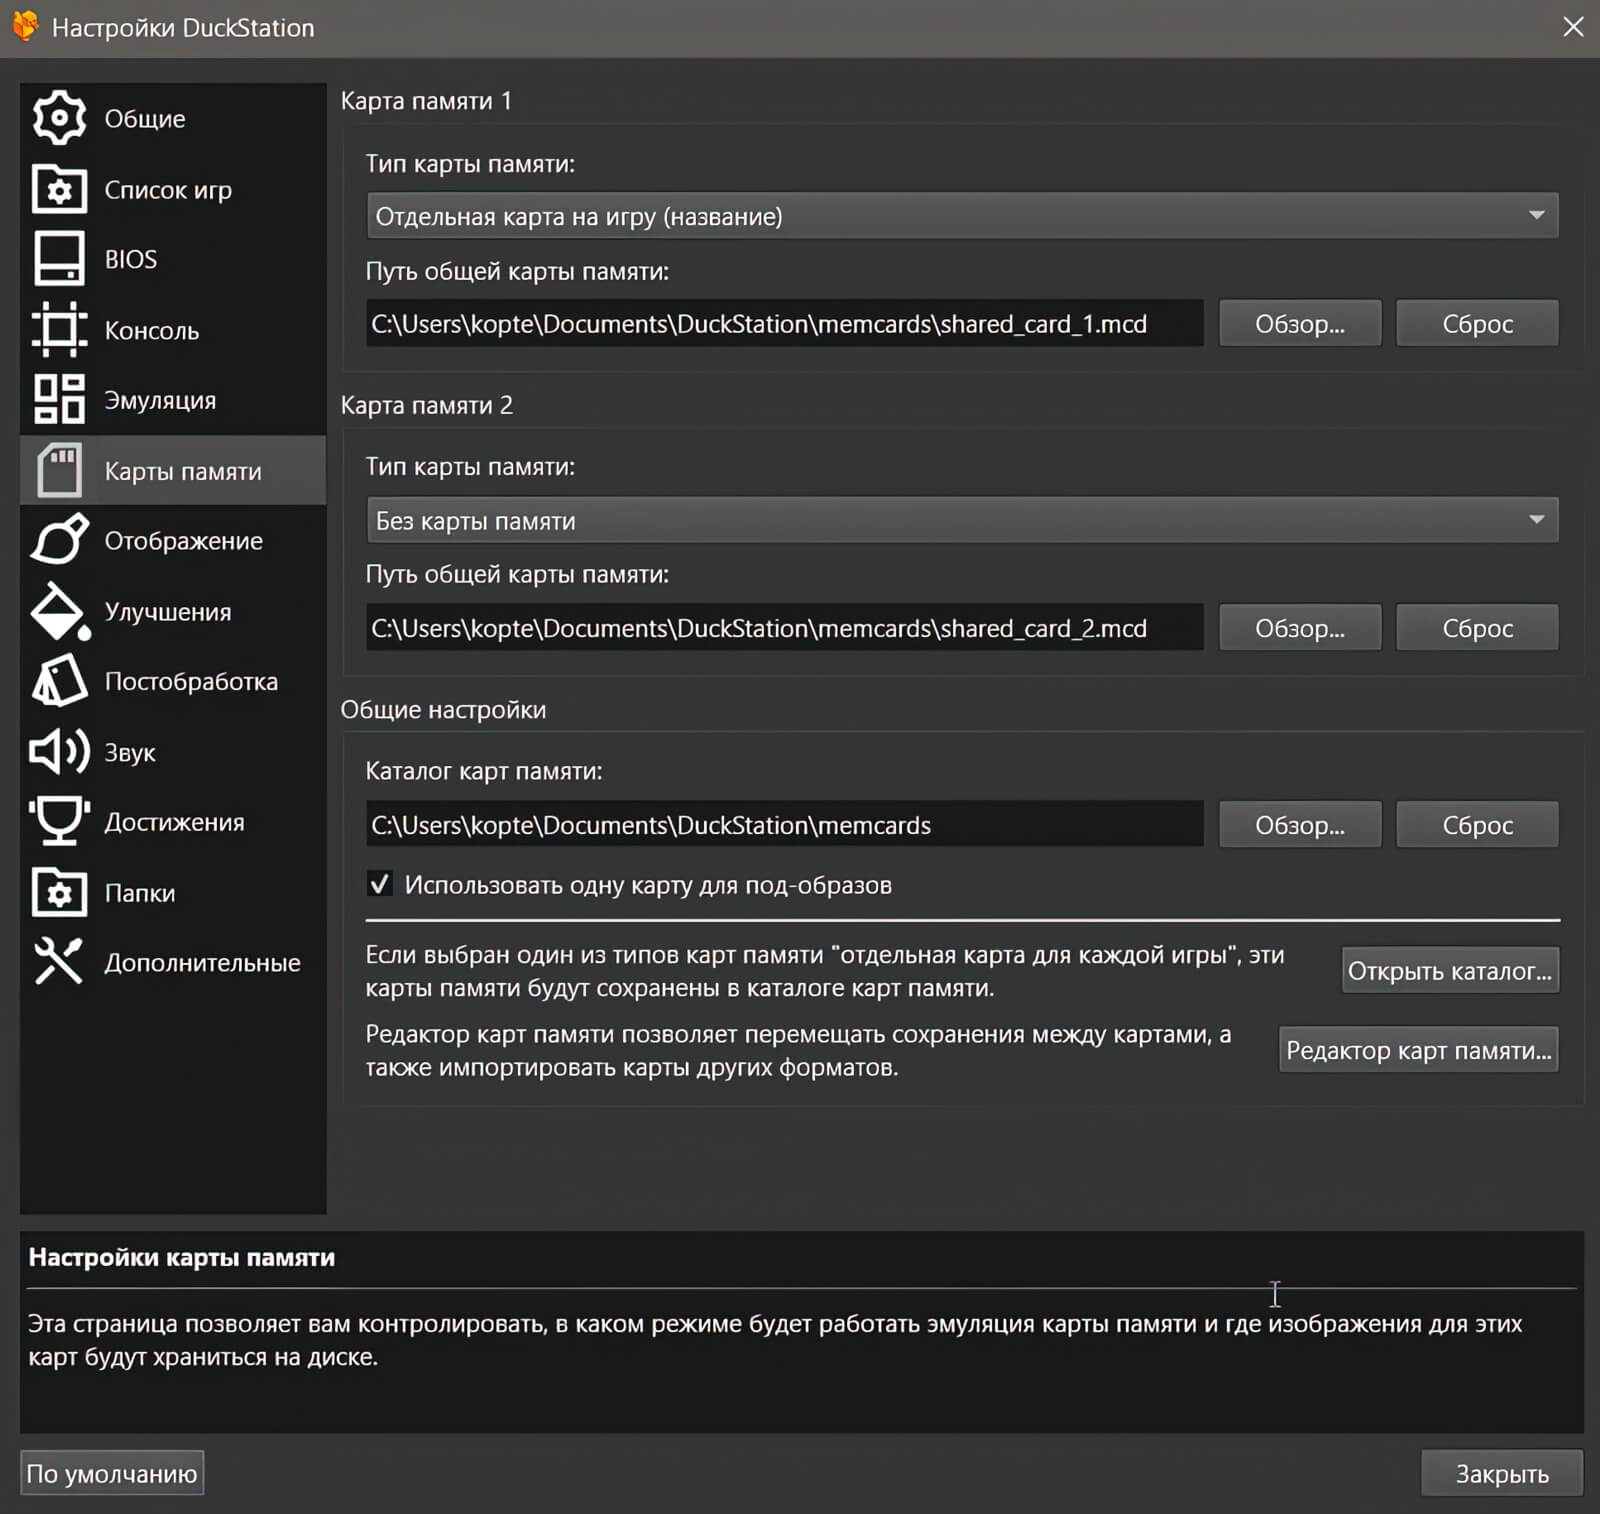Select Эмуляция in the sidebar
1600x1514 pixels.
pos(173,400)
